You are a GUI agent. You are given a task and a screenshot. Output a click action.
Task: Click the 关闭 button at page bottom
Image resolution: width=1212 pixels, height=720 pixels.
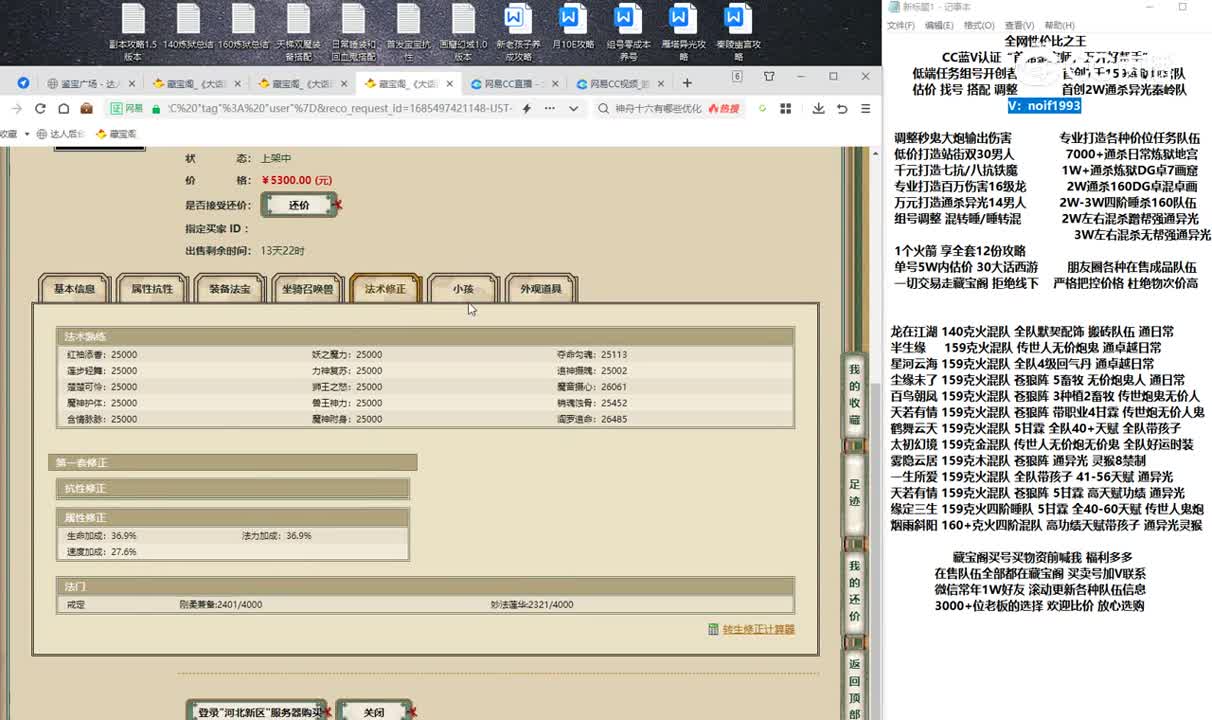374,712
